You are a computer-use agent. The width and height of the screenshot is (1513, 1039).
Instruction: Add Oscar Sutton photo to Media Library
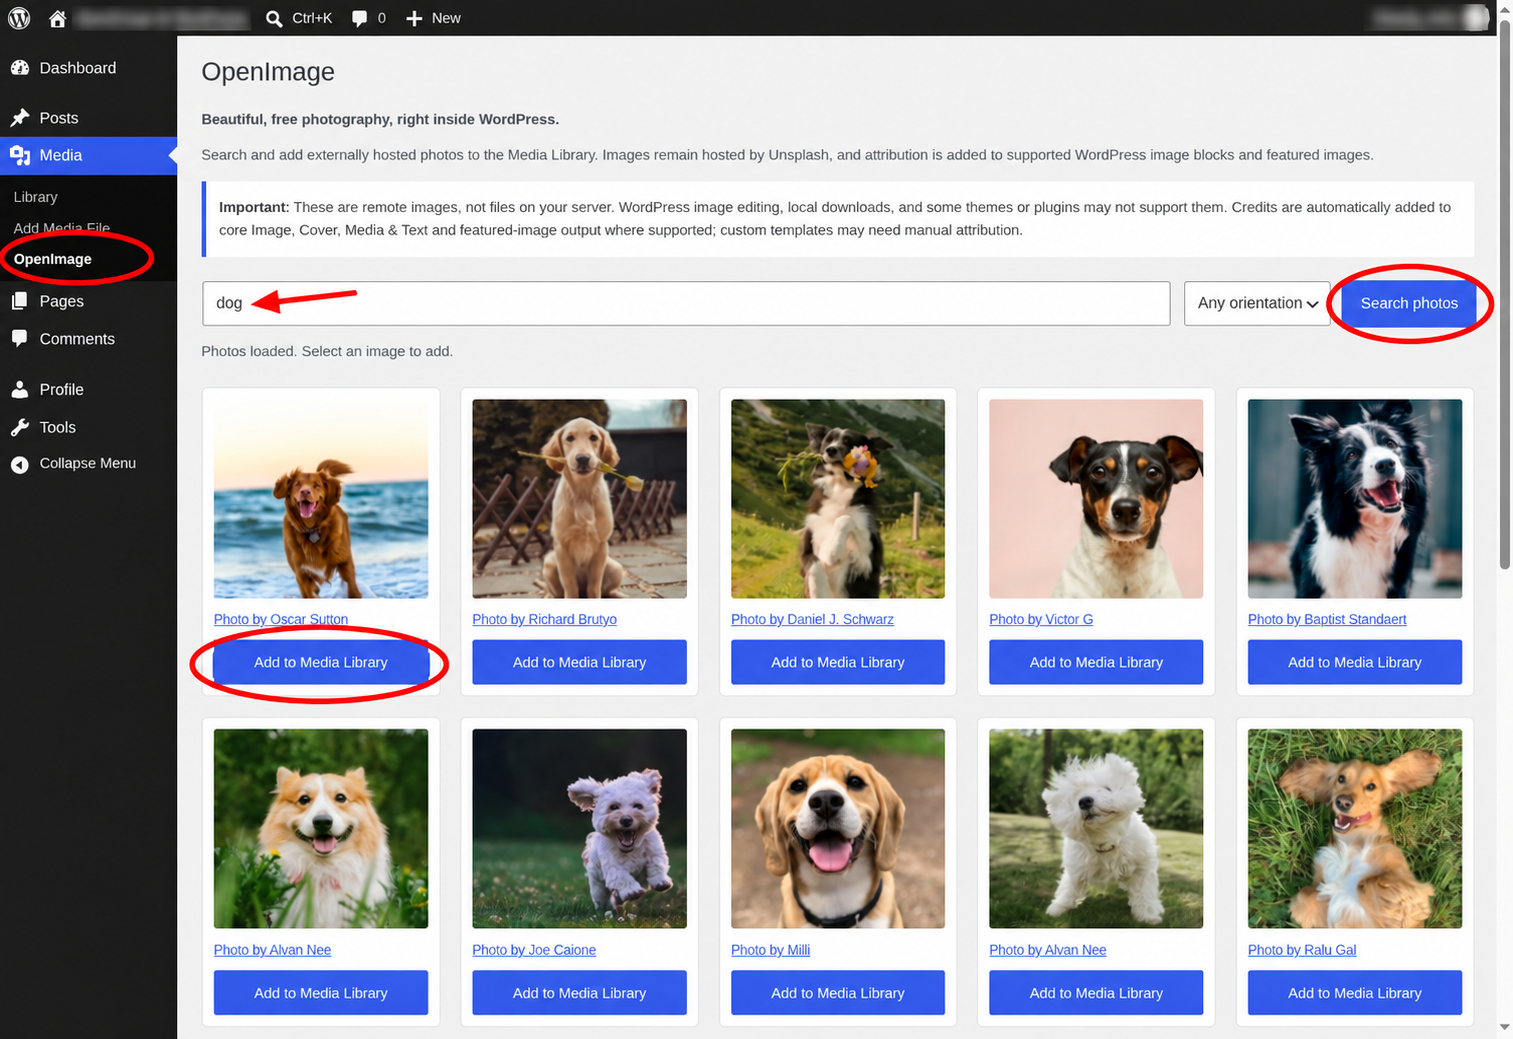coord(321,662)
